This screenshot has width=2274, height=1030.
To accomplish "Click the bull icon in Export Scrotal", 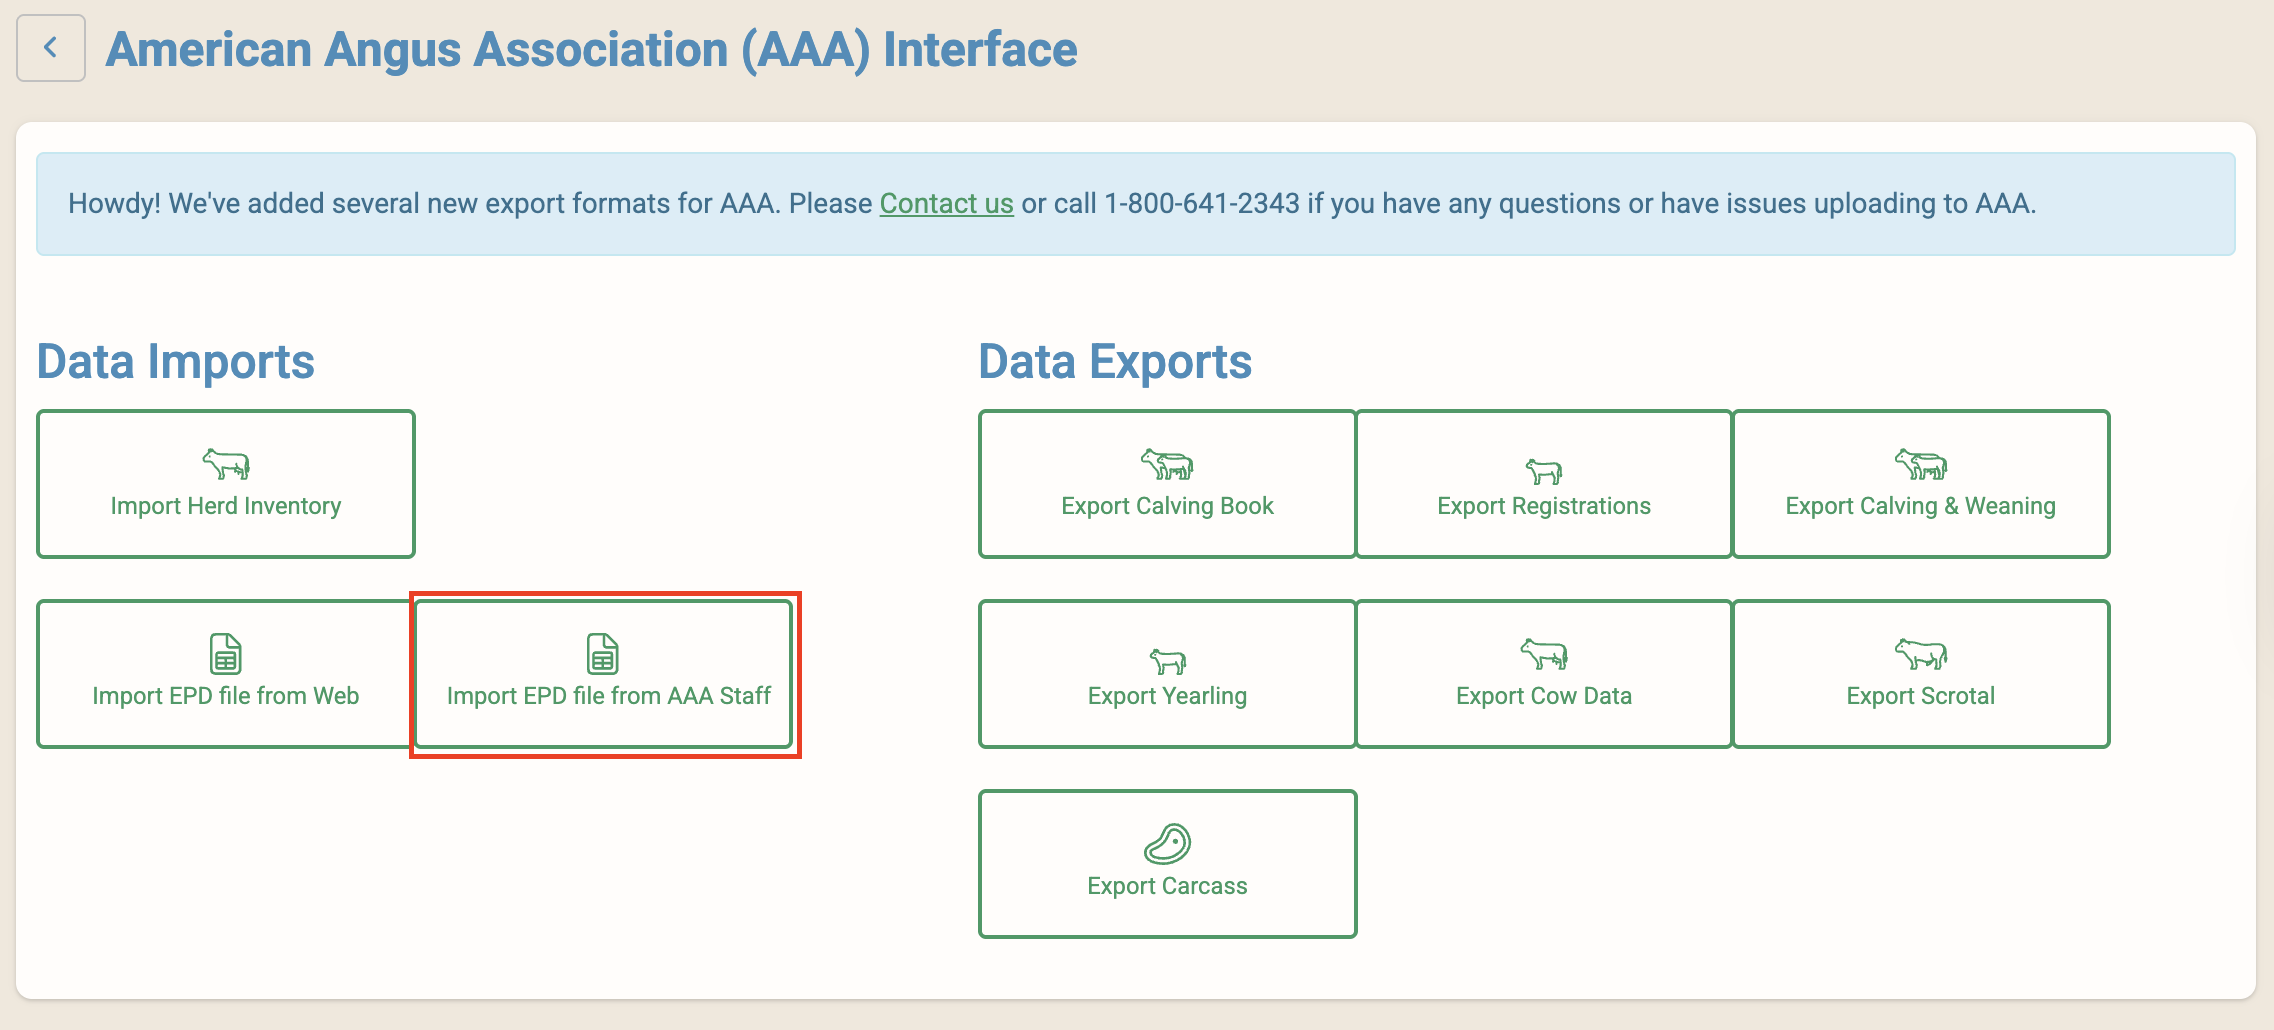I will [1921, 654].
